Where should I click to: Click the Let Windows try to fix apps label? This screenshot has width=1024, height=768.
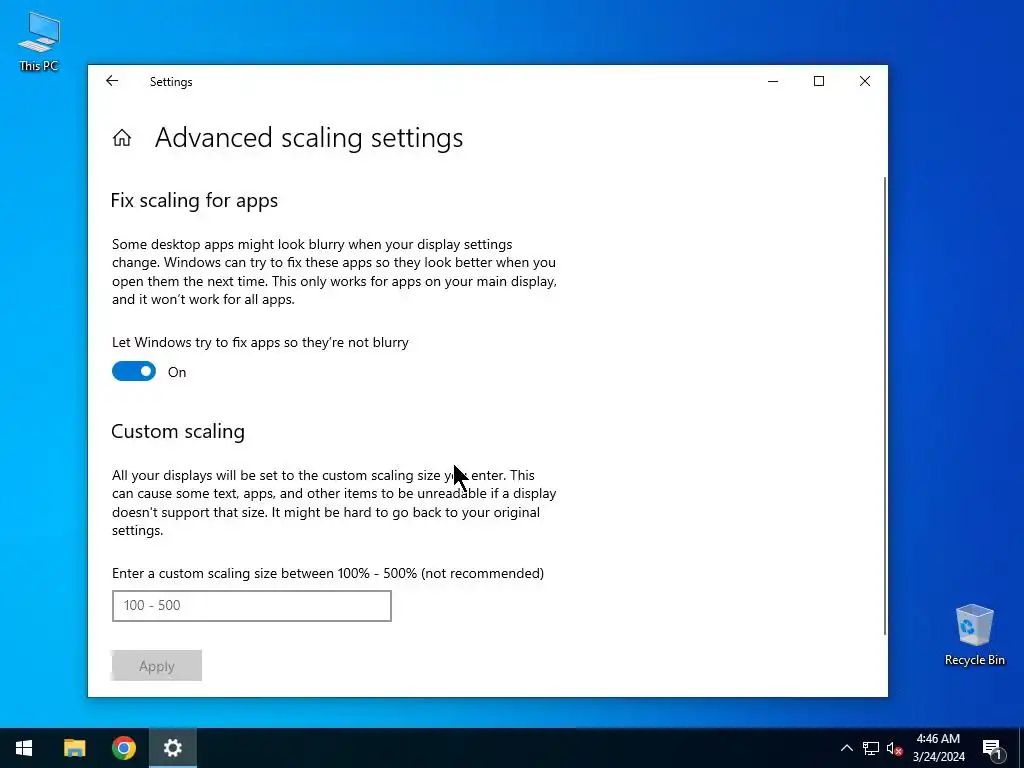click(260, 342)
